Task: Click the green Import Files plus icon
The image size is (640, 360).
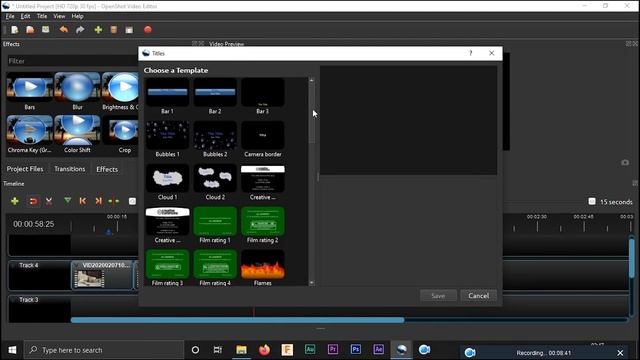Action: pyautogui.click(x=98, y=30)
